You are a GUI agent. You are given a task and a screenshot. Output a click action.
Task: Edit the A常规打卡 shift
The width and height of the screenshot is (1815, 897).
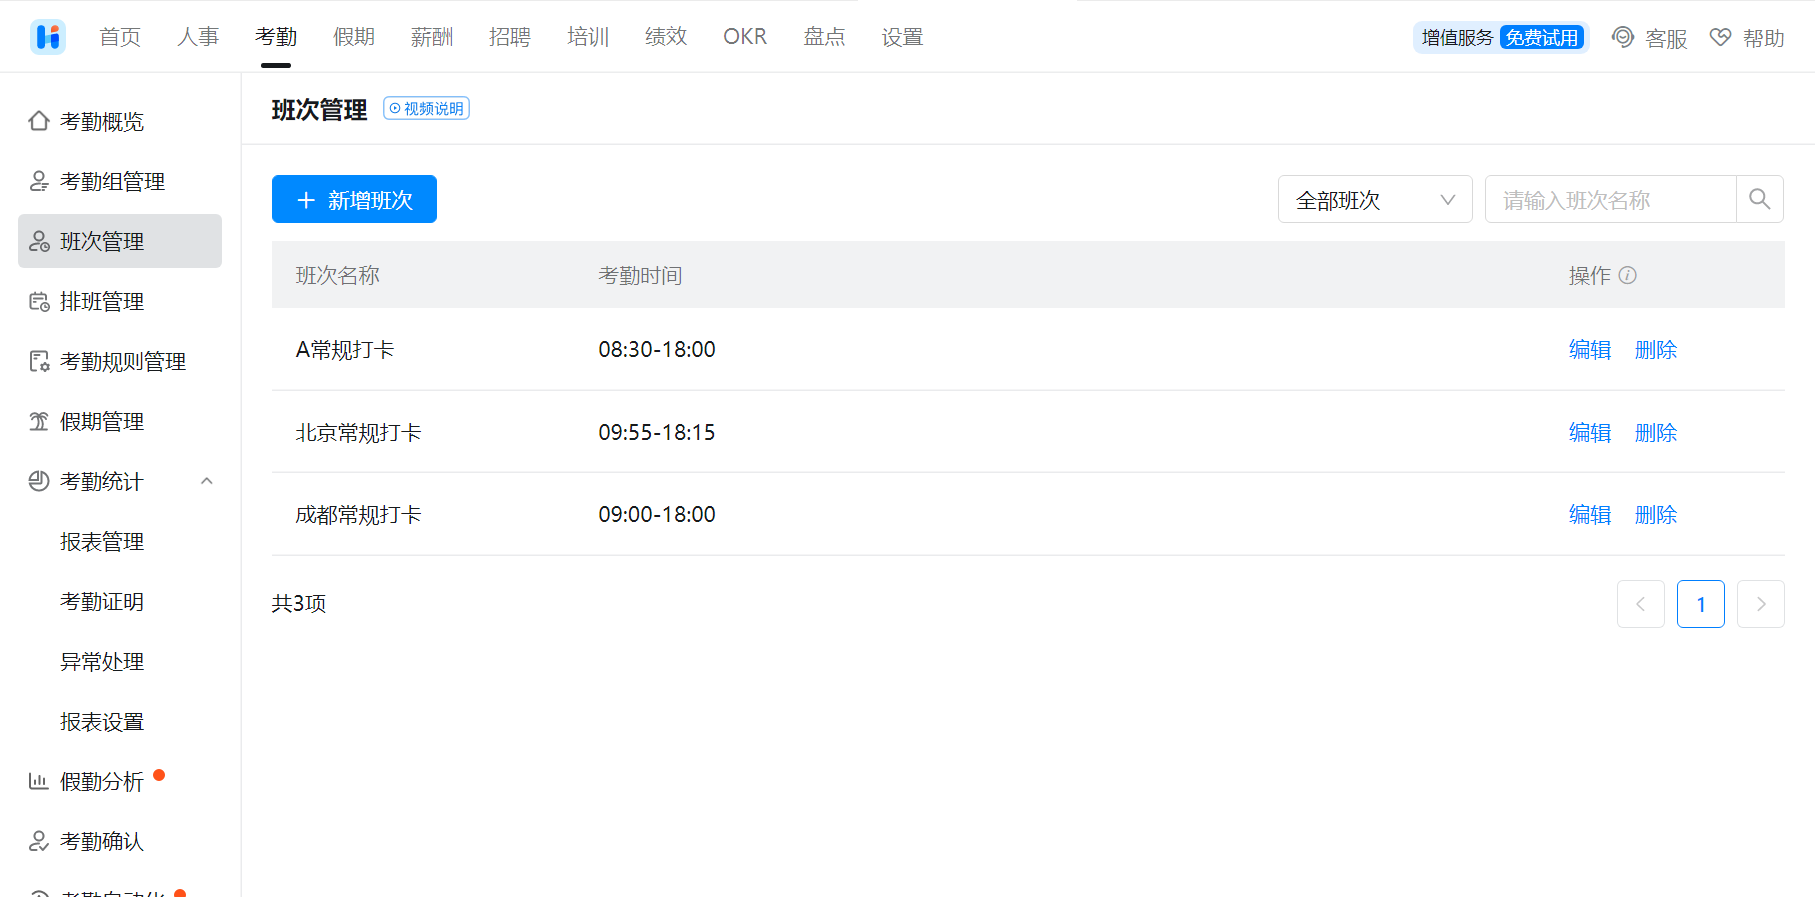tap(1590, 349)
